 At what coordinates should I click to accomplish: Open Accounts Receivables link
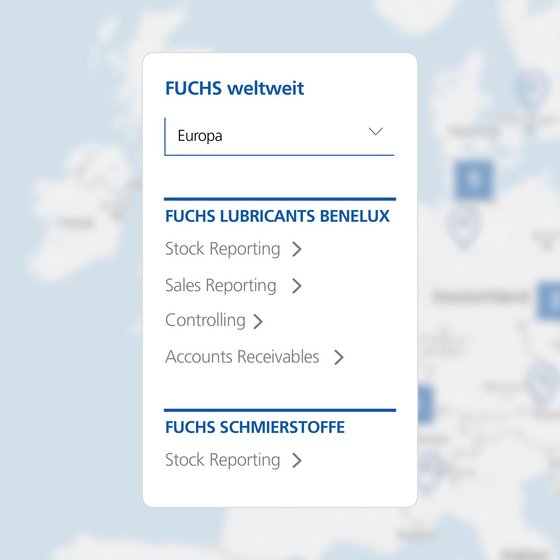coord(242,357)
